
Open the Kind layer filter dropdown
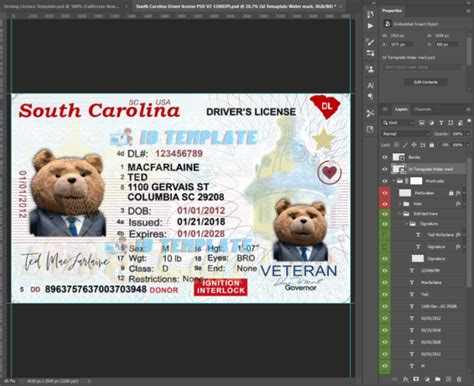click(x=398, y=123)
